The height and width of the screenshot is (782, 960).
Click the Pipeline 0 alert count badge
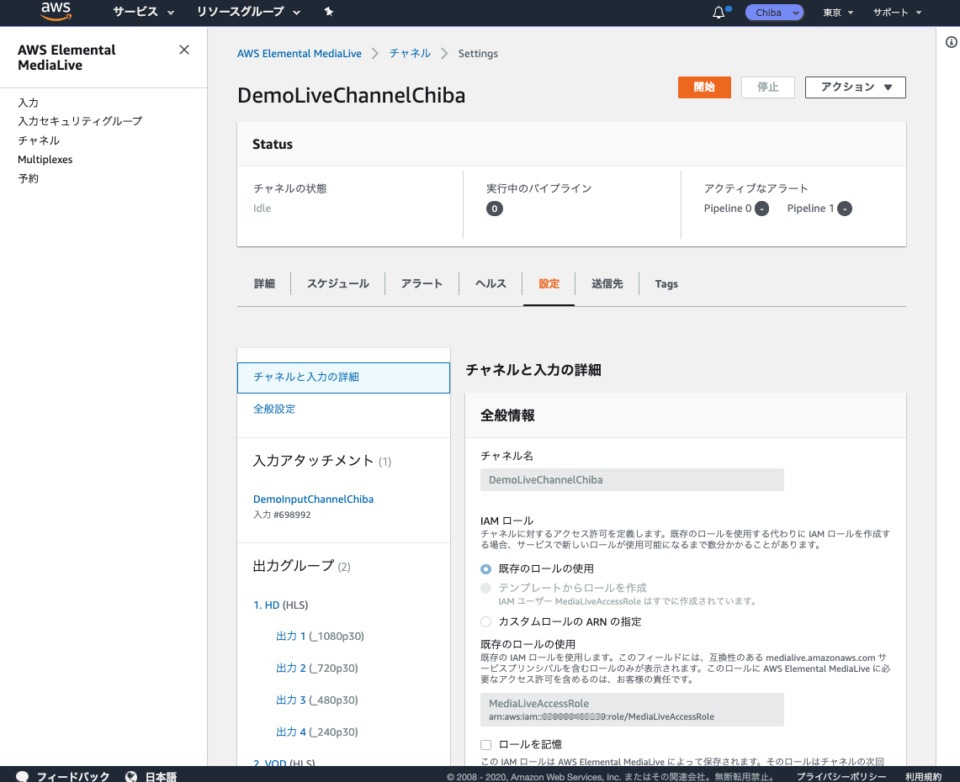coord(762,209)
